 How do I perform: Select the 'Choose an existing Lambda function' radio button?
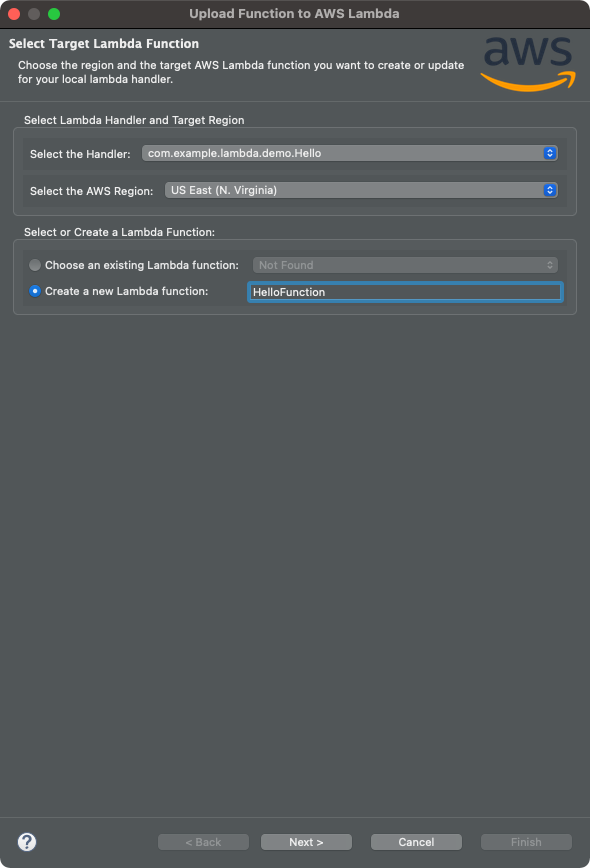pos(35,265)
